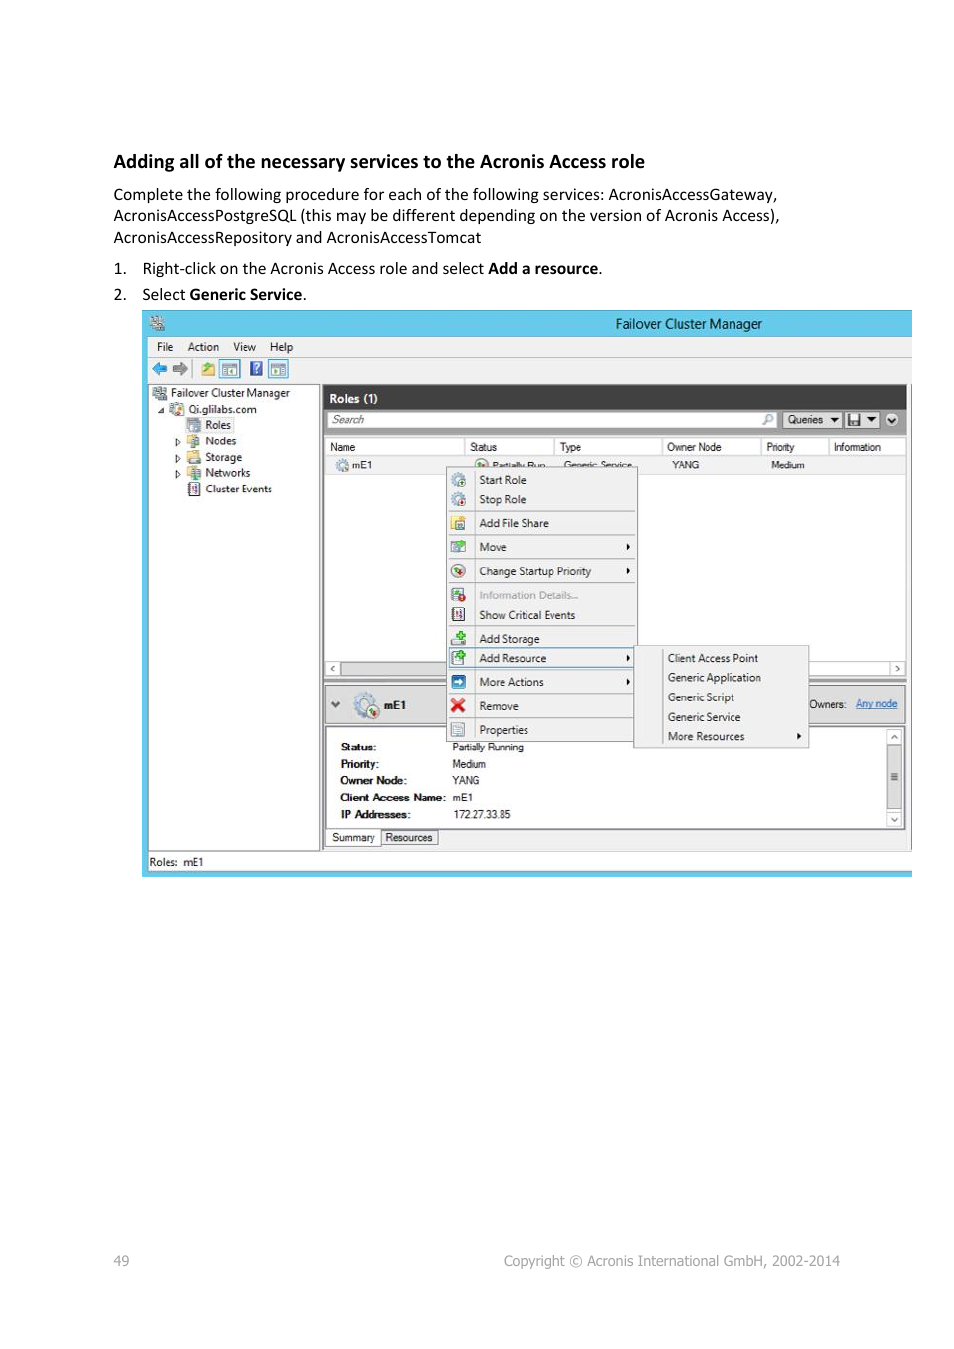The image size is (954, 1349).
Task: Click the Any node owners link
Action: click(x=876, y=704)
